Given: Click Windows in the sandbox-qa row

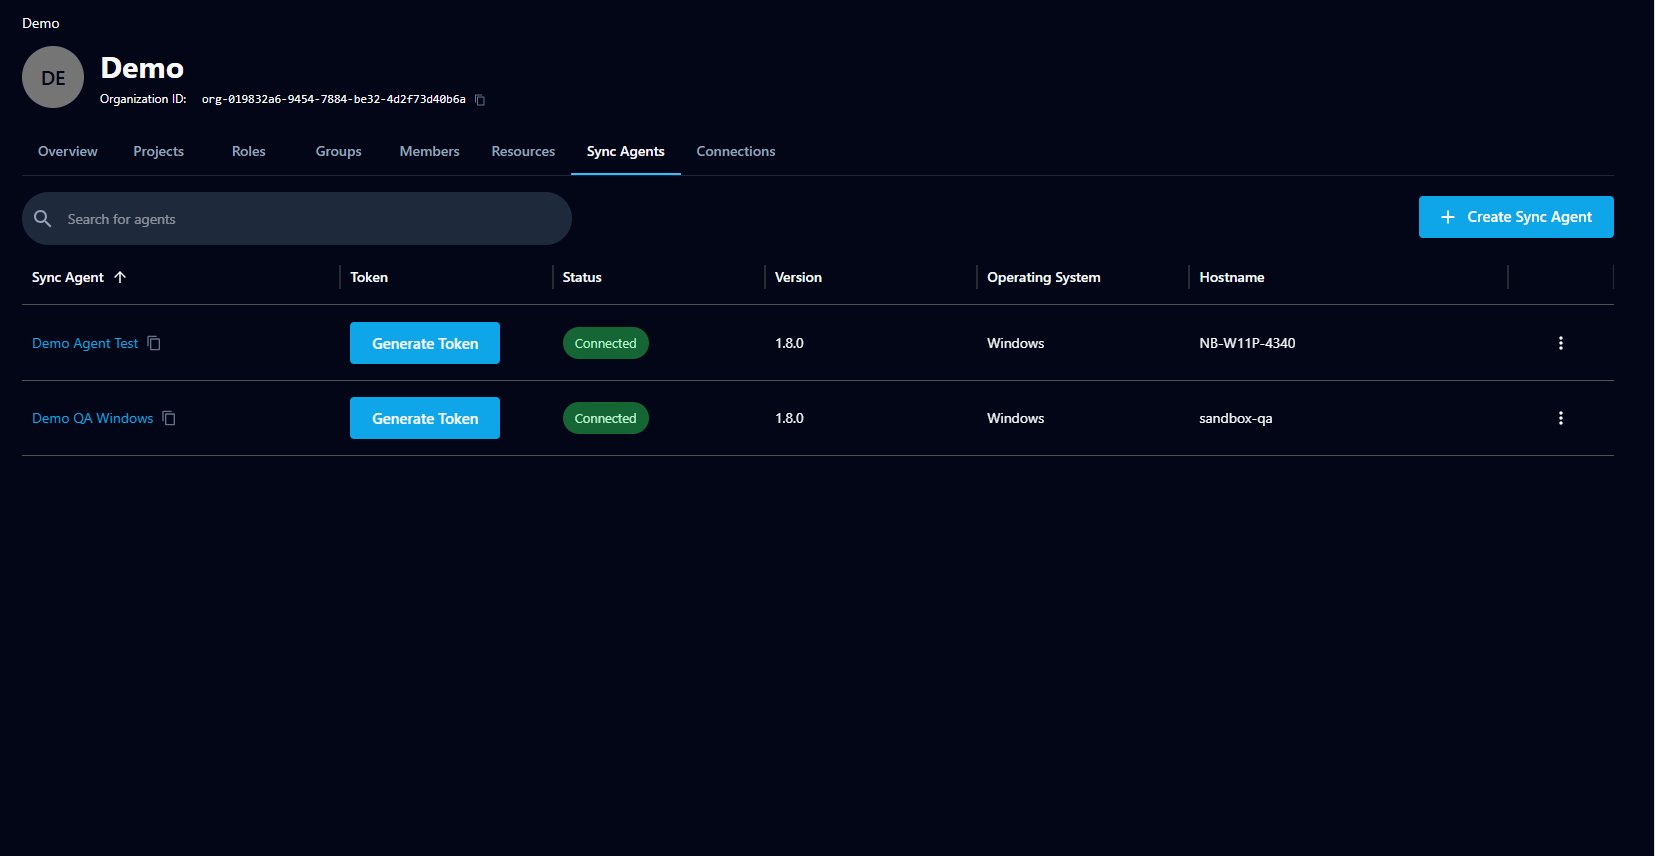Looking at the screenshot, I should point(1015,418).
